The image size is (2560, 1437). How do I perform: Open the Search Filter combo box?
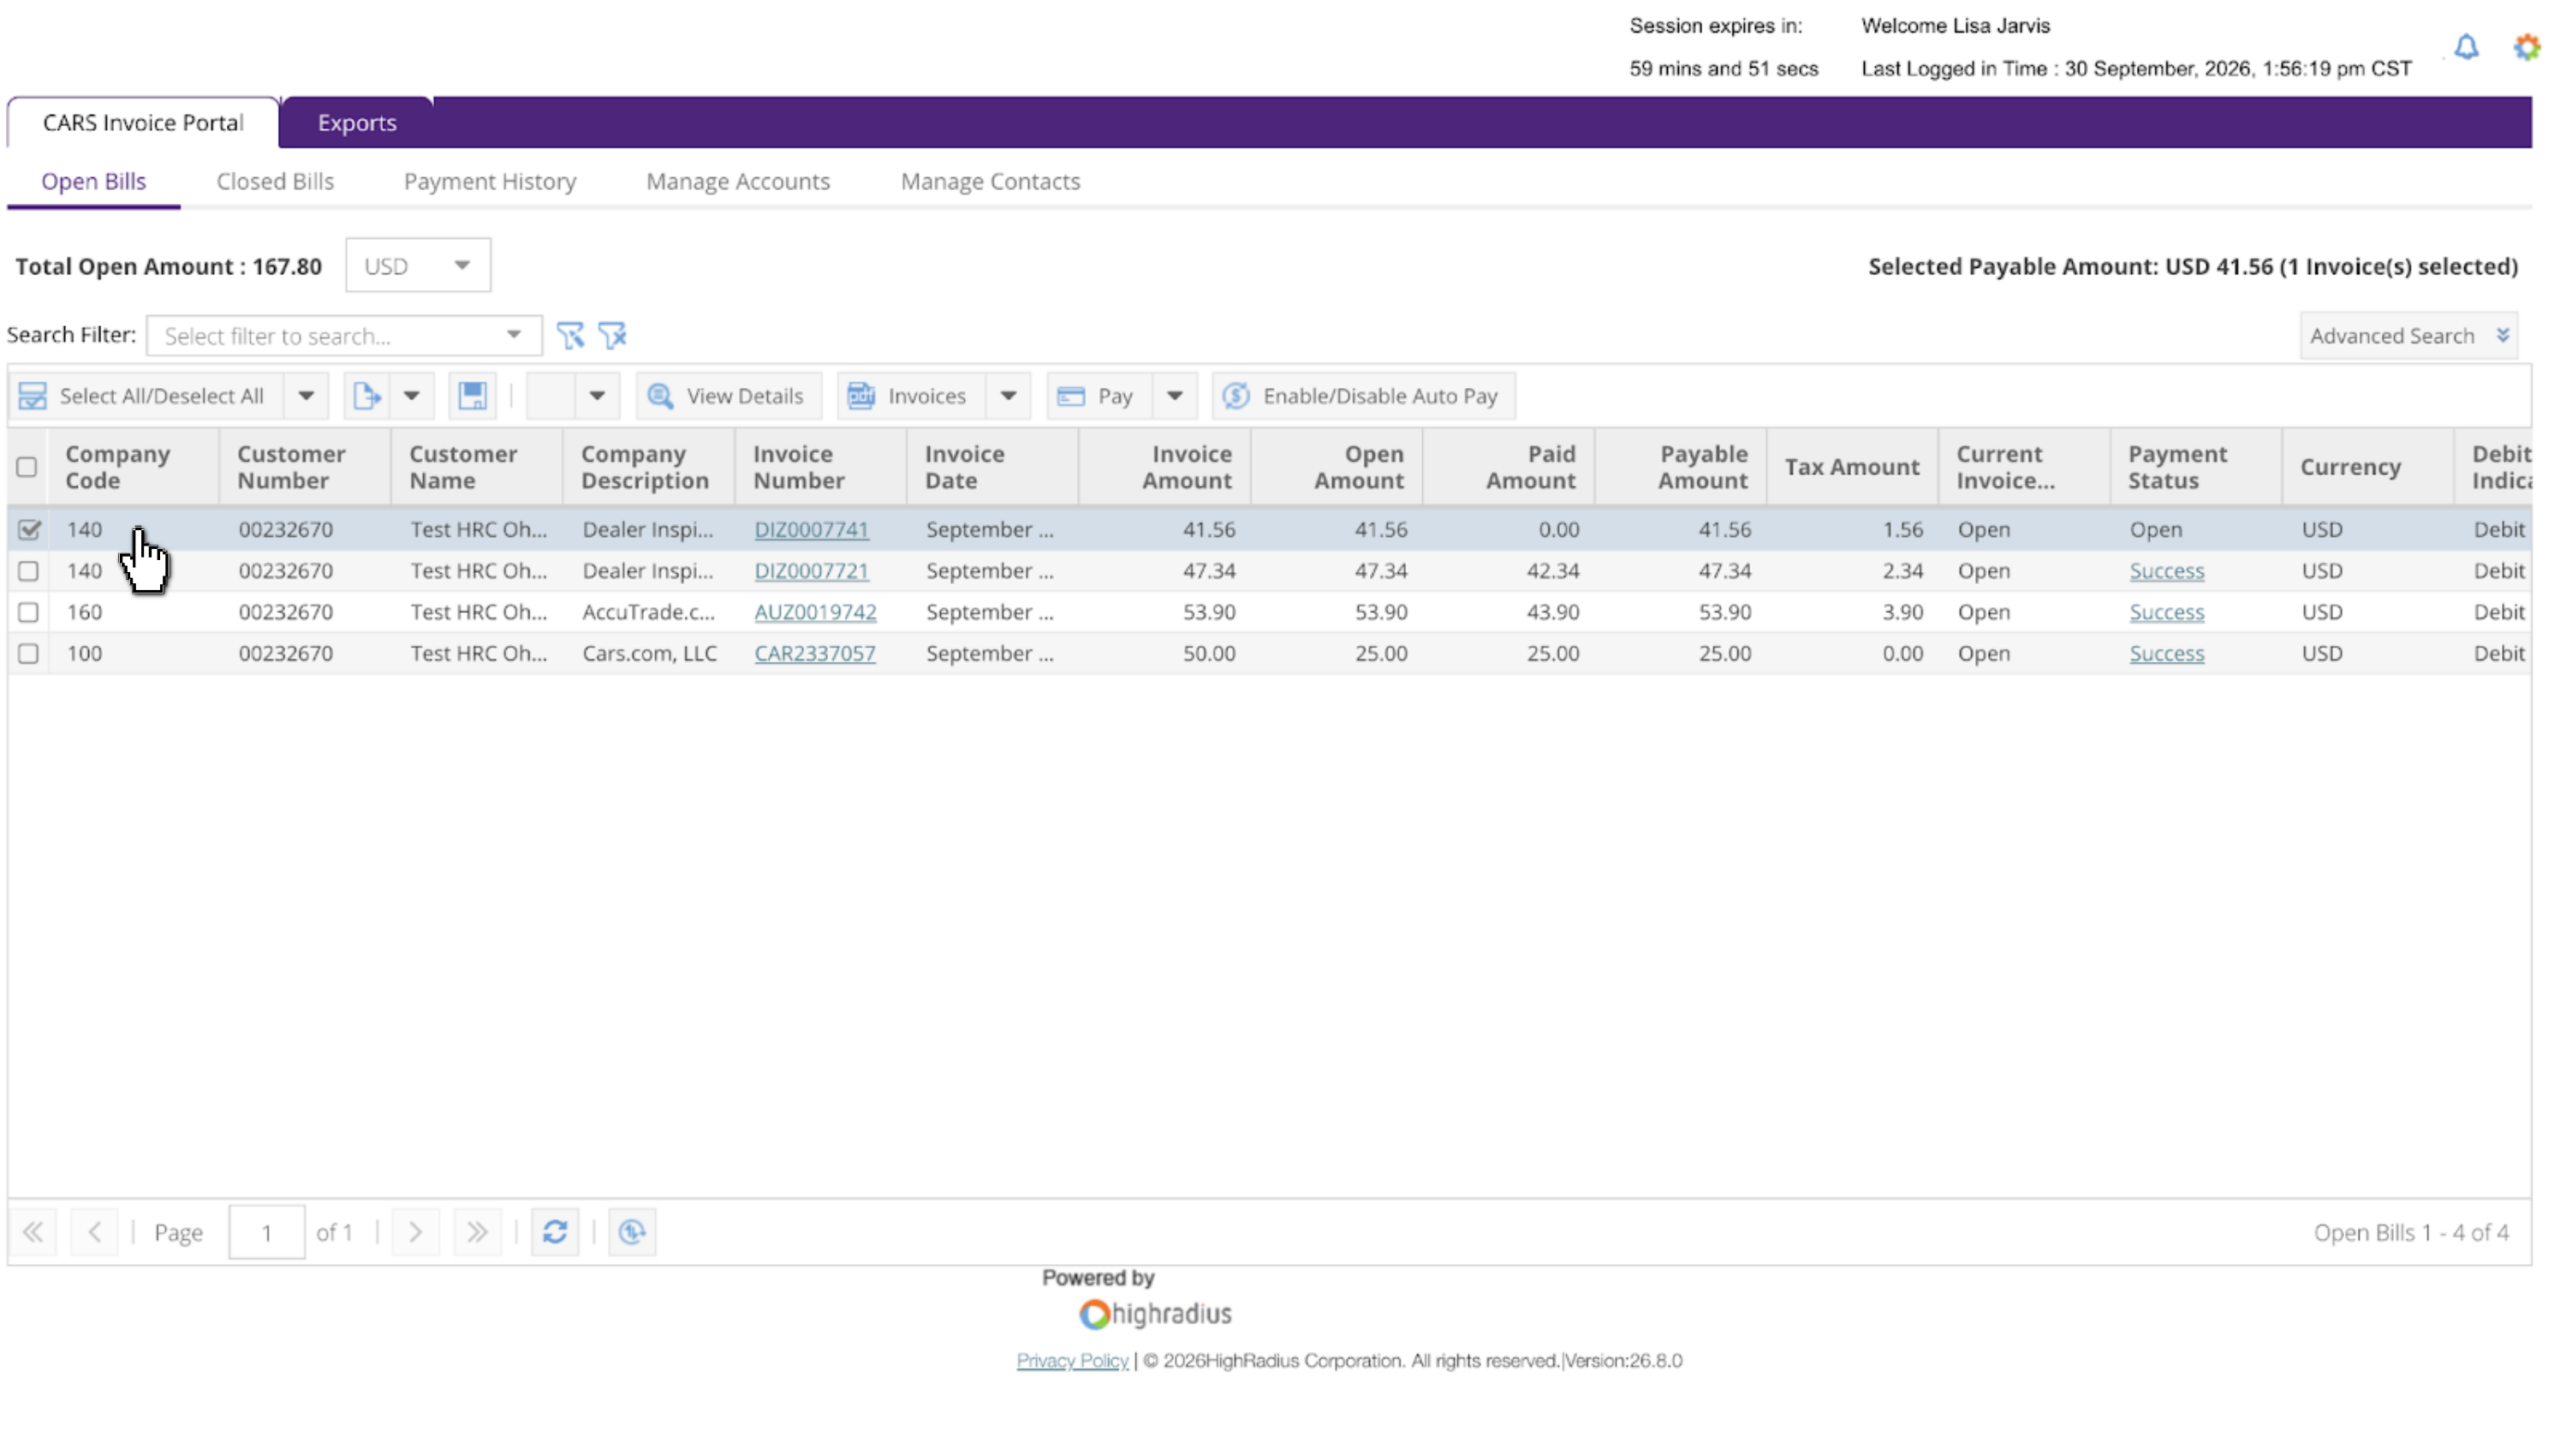click(344, 335)
